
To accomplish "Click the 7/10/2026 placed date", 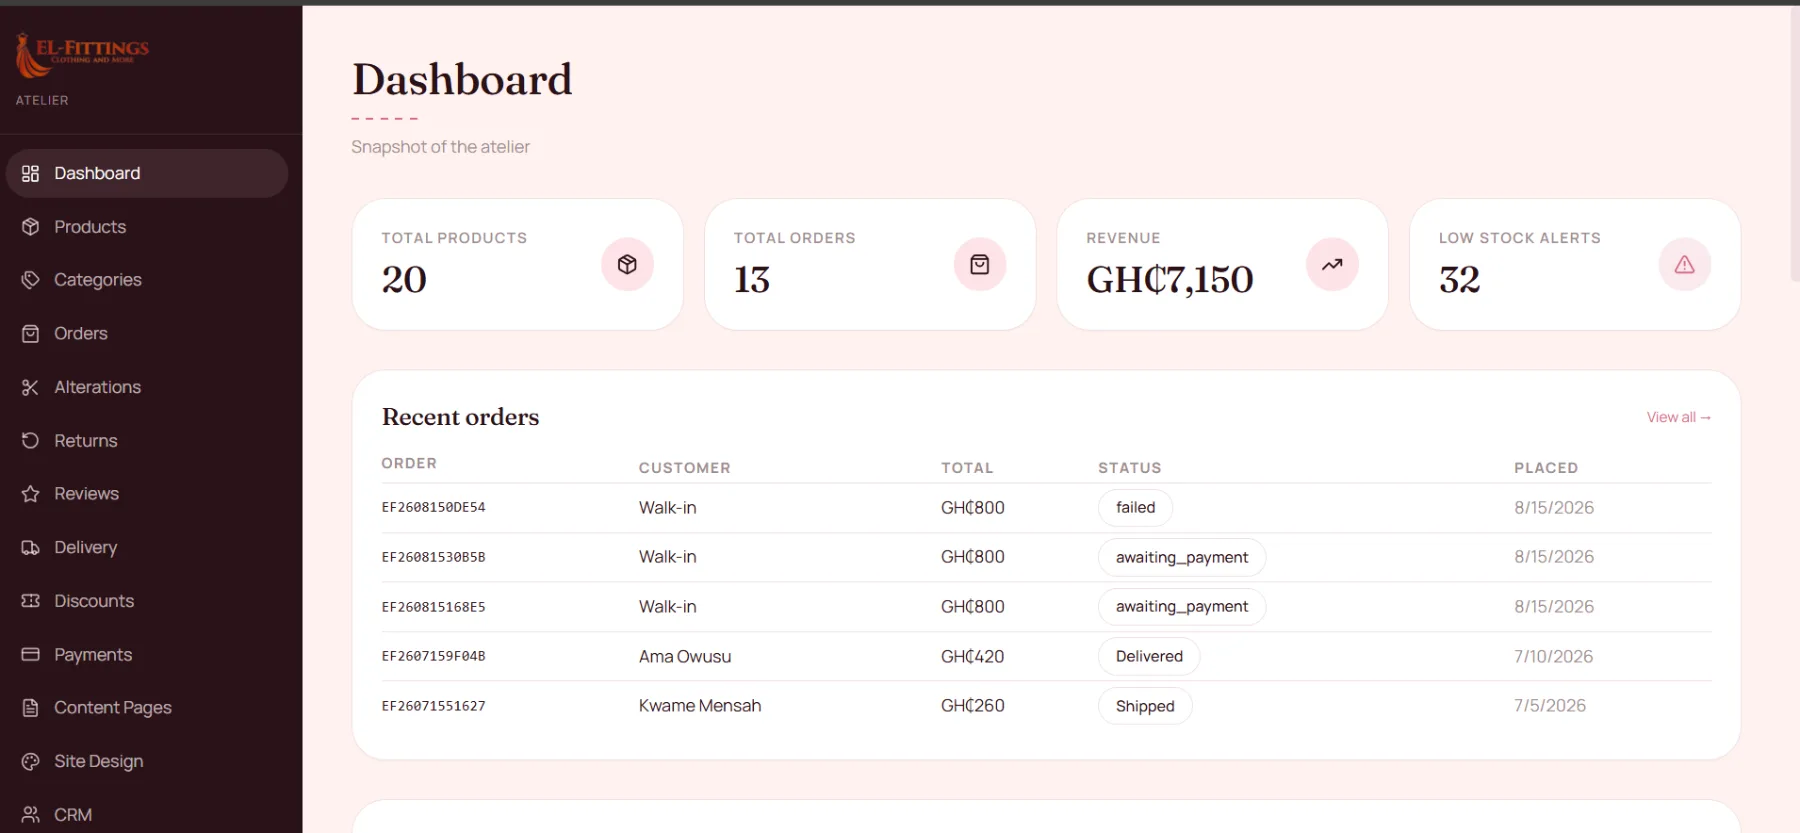I will click(x=1553, y=657).
